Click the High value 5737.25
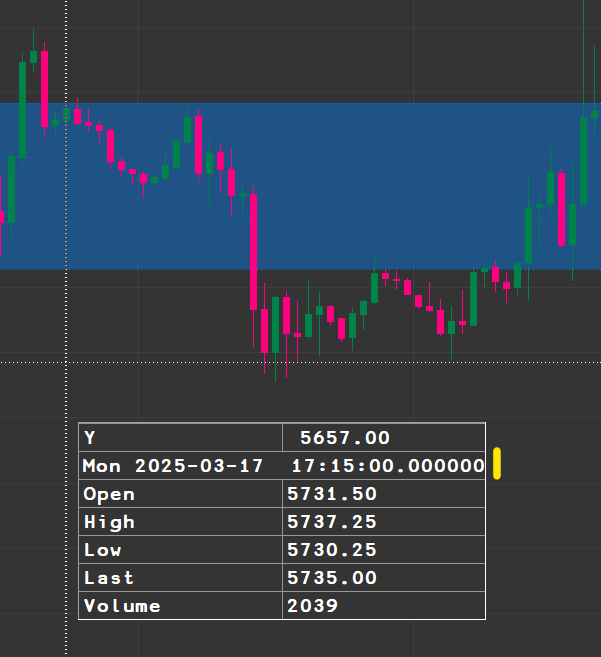Image resolution: width=601 pixels, height=657 pixels. tap(332, 522)
